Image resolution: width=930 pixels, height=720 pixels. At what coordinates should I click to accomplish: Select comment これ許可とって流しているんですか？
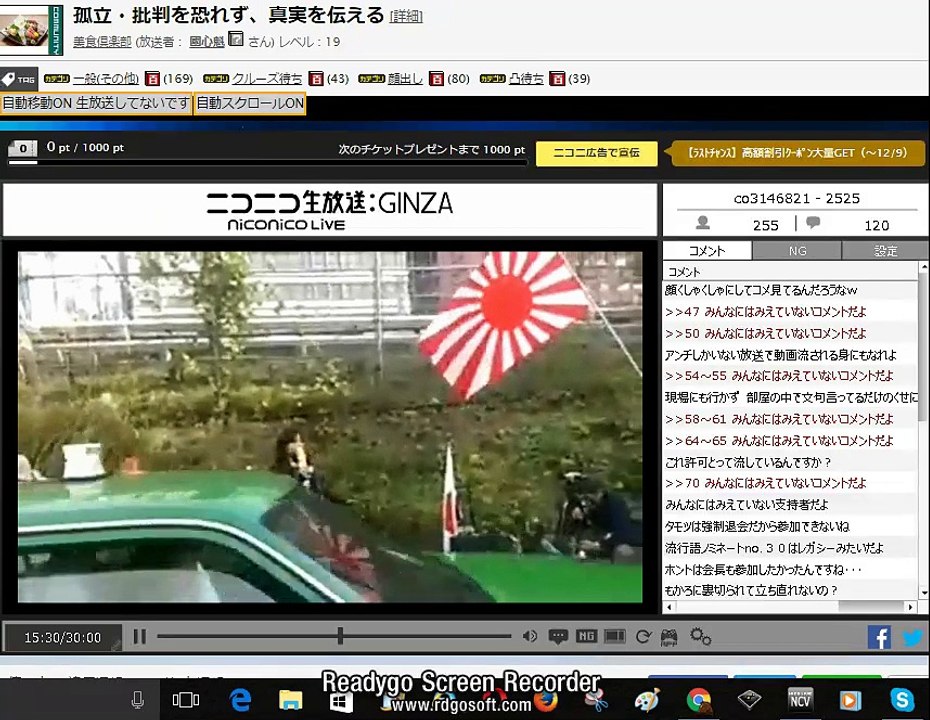click(791, 462)
